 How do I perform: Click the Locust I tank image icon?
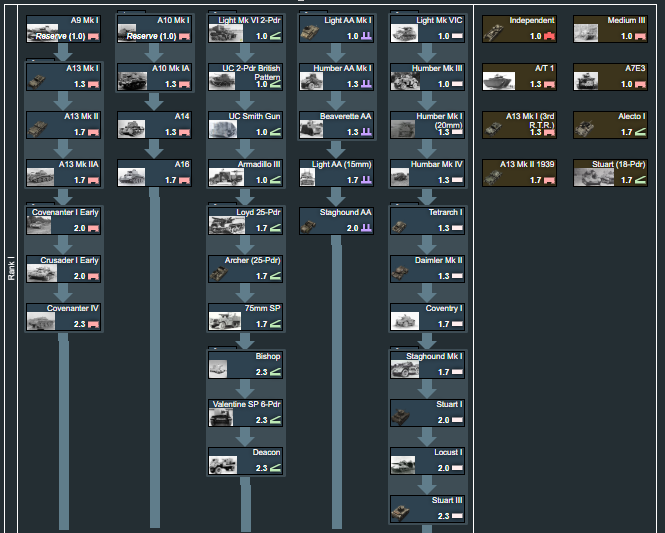[x=403, y=465]
